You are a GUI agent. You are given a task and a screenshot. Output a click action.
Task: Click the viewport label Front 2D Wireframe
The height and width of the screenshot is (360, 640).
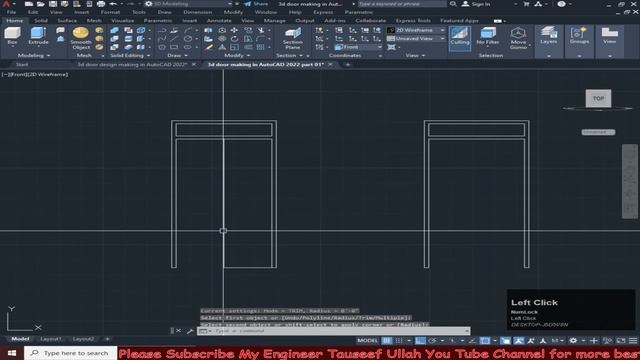pos(35,75)
